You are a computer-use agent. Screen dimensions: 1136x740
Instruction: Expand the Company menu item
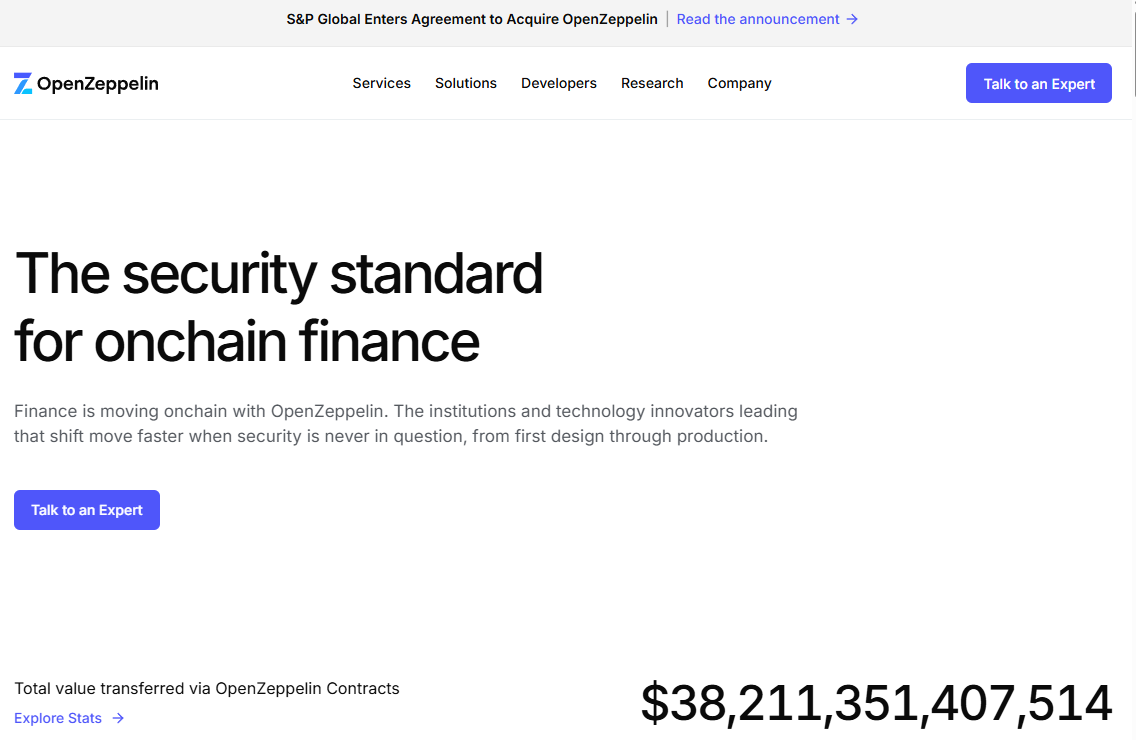tap(740, 83)
